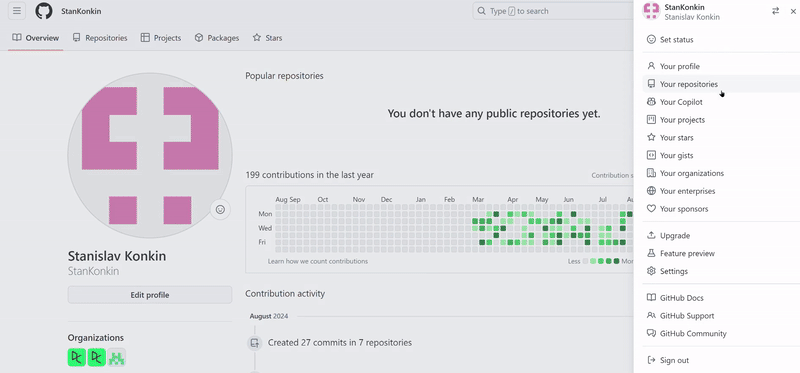Image resolution: width=800 pixels, height=373 pixels.
Task: Click the lightest green legend swatch
Action: (x=593, y=261)
